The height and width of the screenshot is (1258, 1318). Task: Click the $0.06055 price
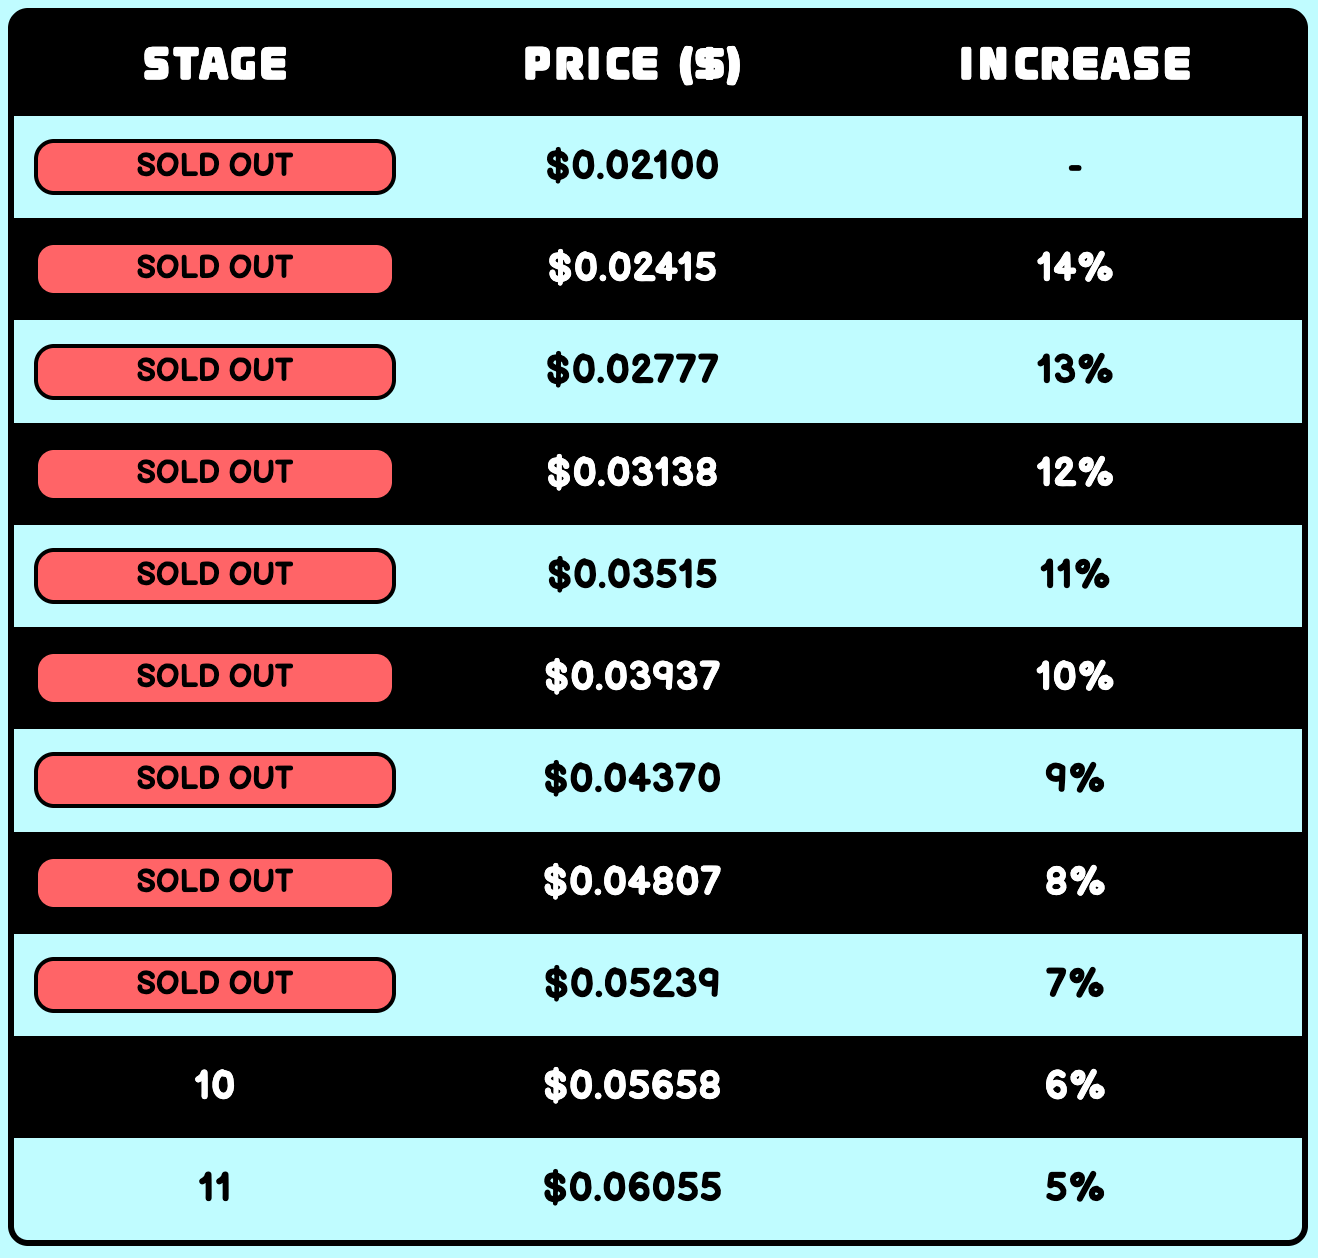pyautogui.click(x=632, y=1188)
